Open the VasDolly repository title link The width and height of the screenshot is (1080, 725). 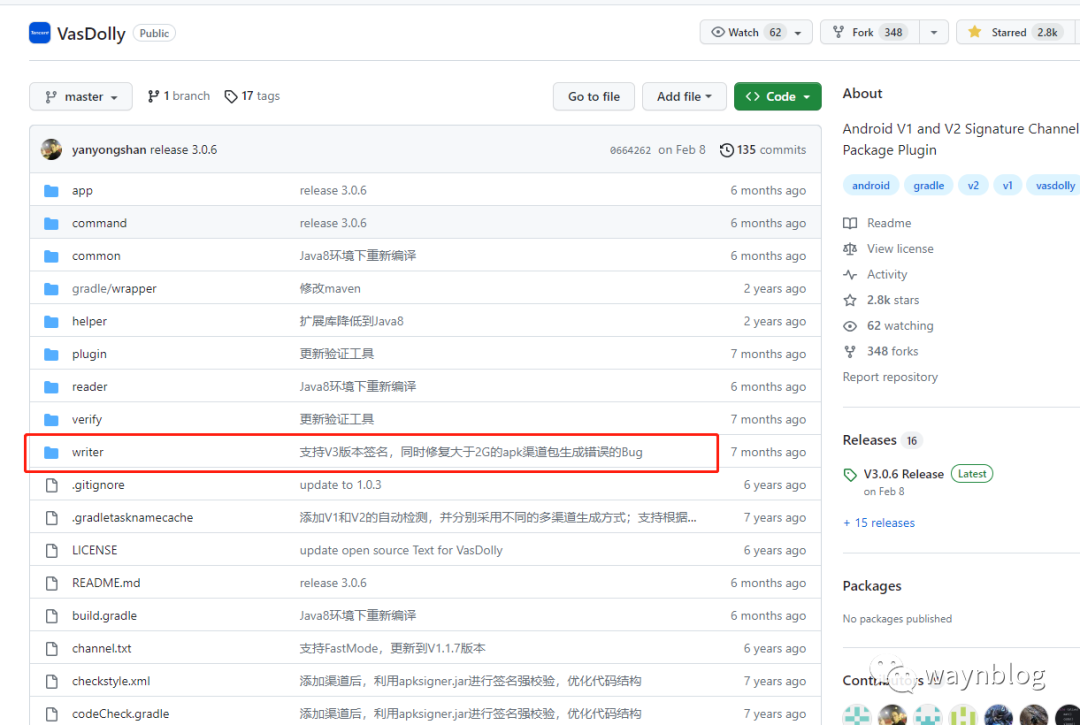coord(91,34)
